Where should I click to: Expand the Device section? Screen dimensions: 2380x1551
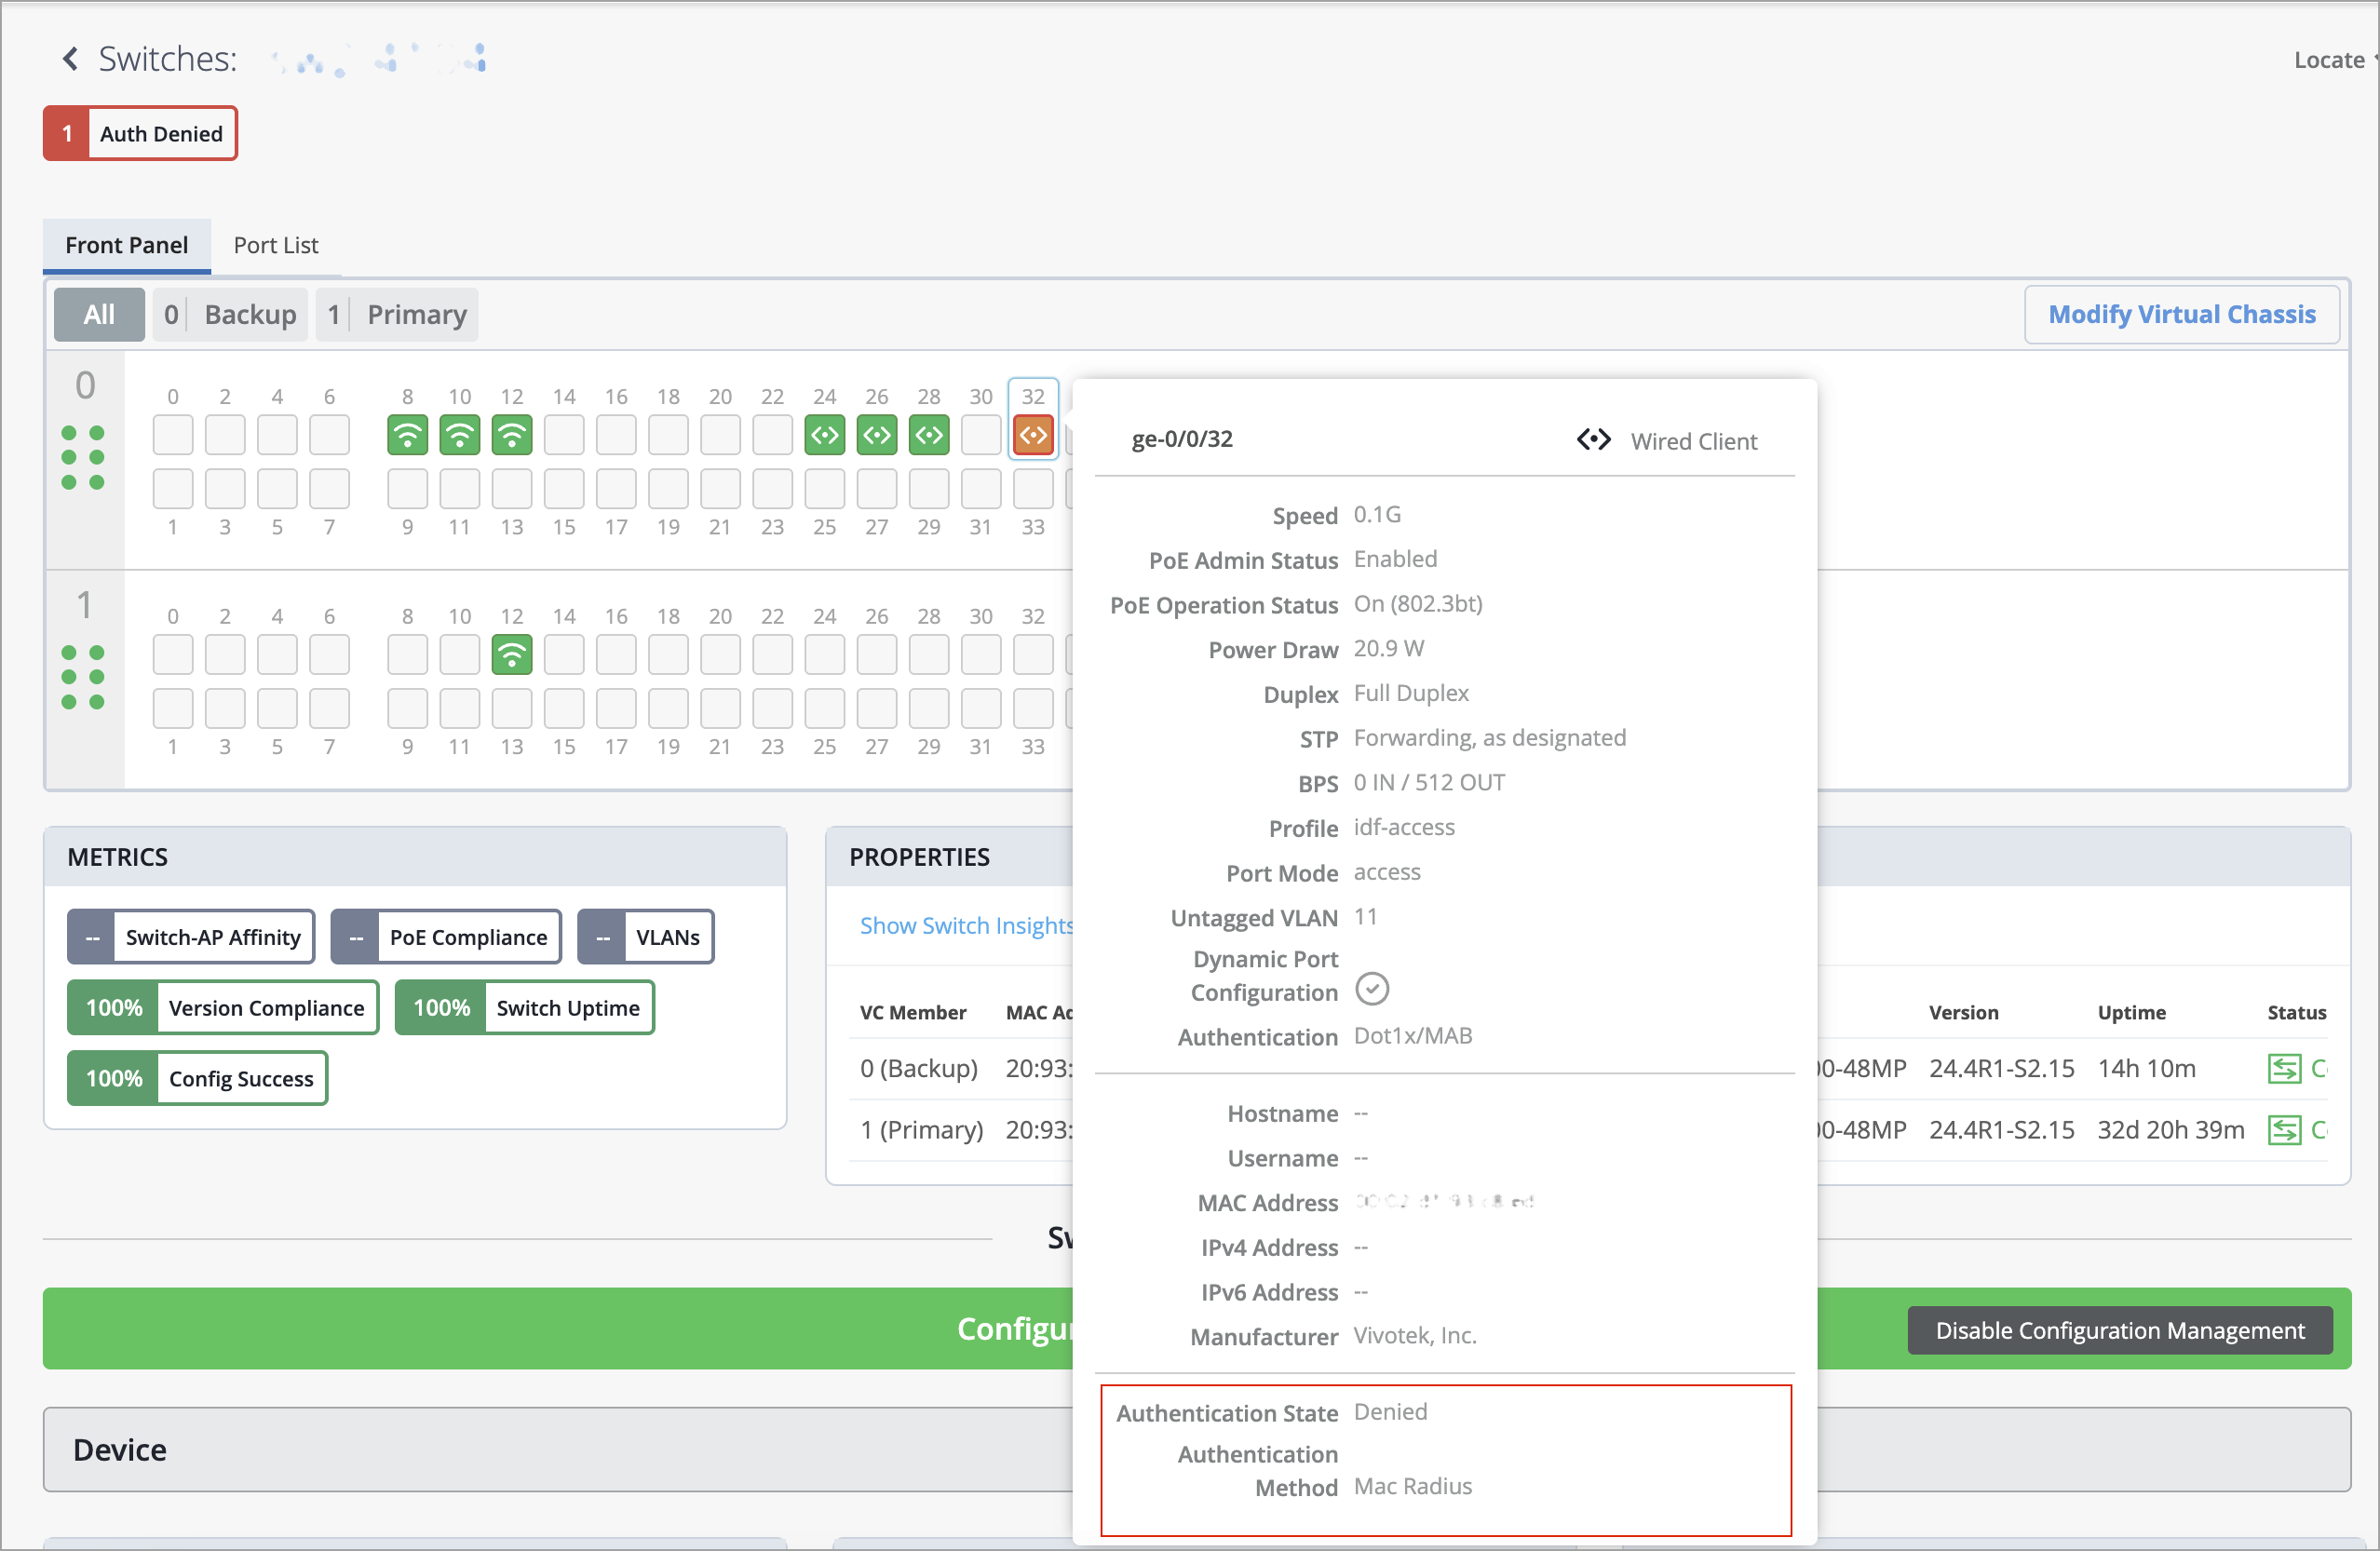119,1449
